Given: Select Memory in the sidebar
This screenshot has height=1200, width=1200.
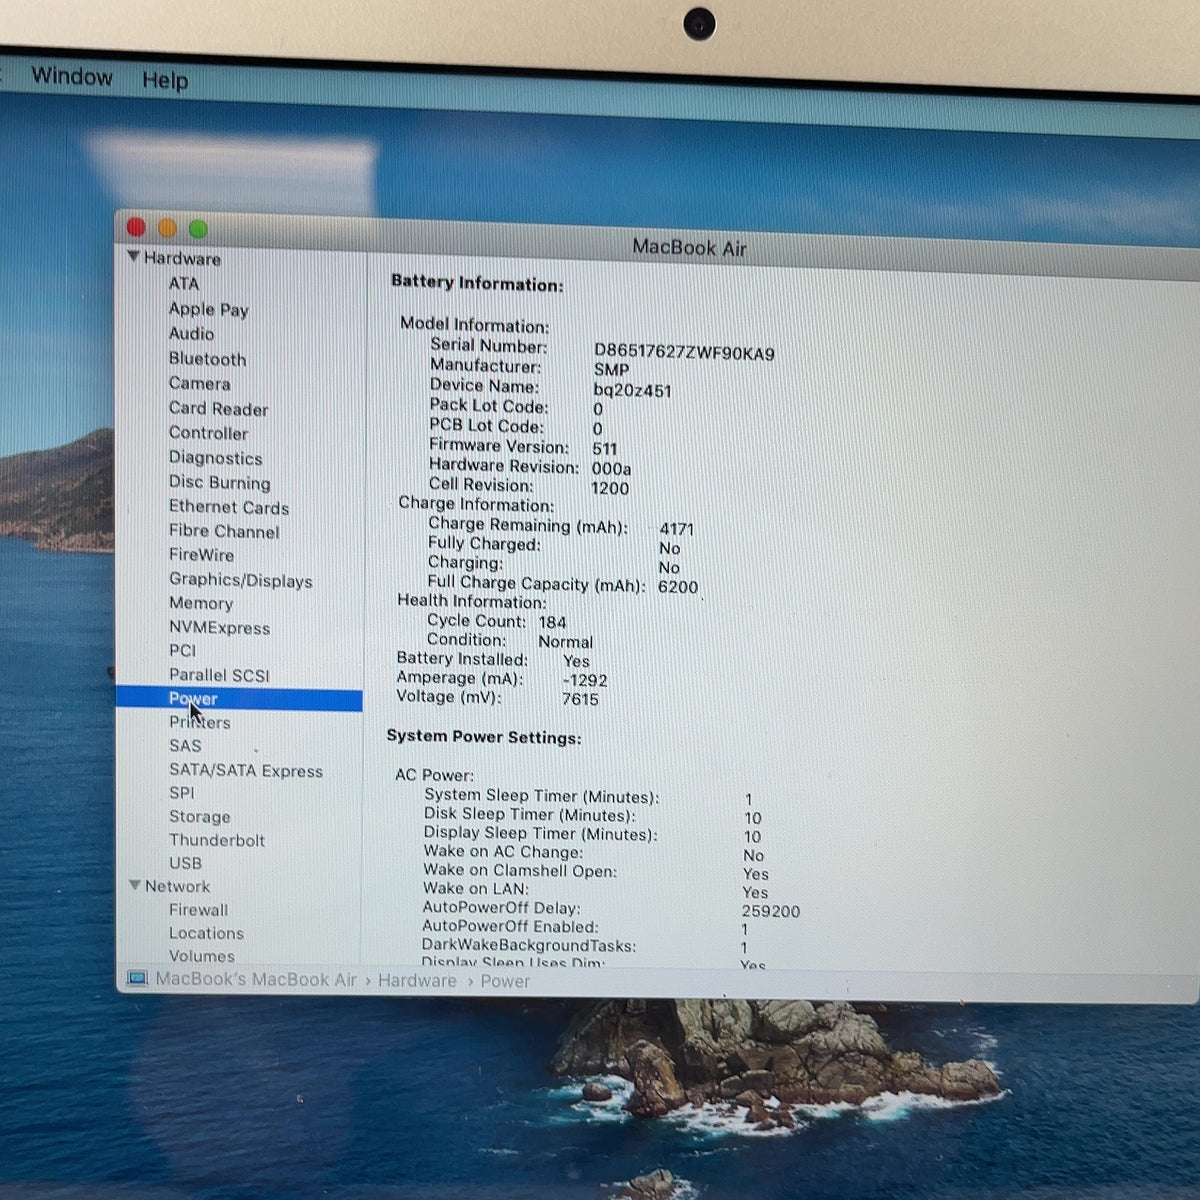Looking at the screenshot, I should (201, 603).
